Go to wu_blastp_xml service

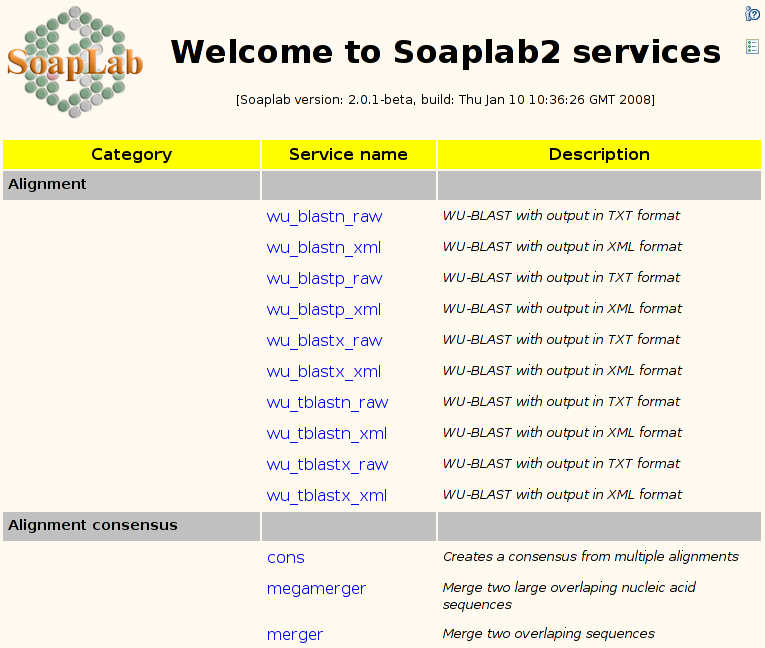coord(323,309)
